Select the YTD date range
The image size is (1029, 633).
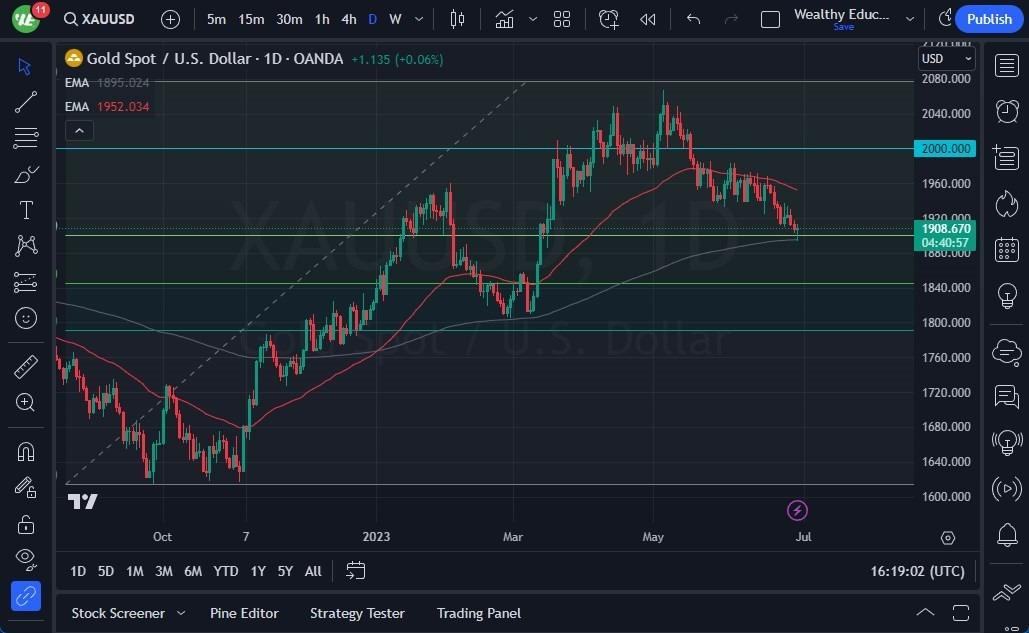coord(226,571)
